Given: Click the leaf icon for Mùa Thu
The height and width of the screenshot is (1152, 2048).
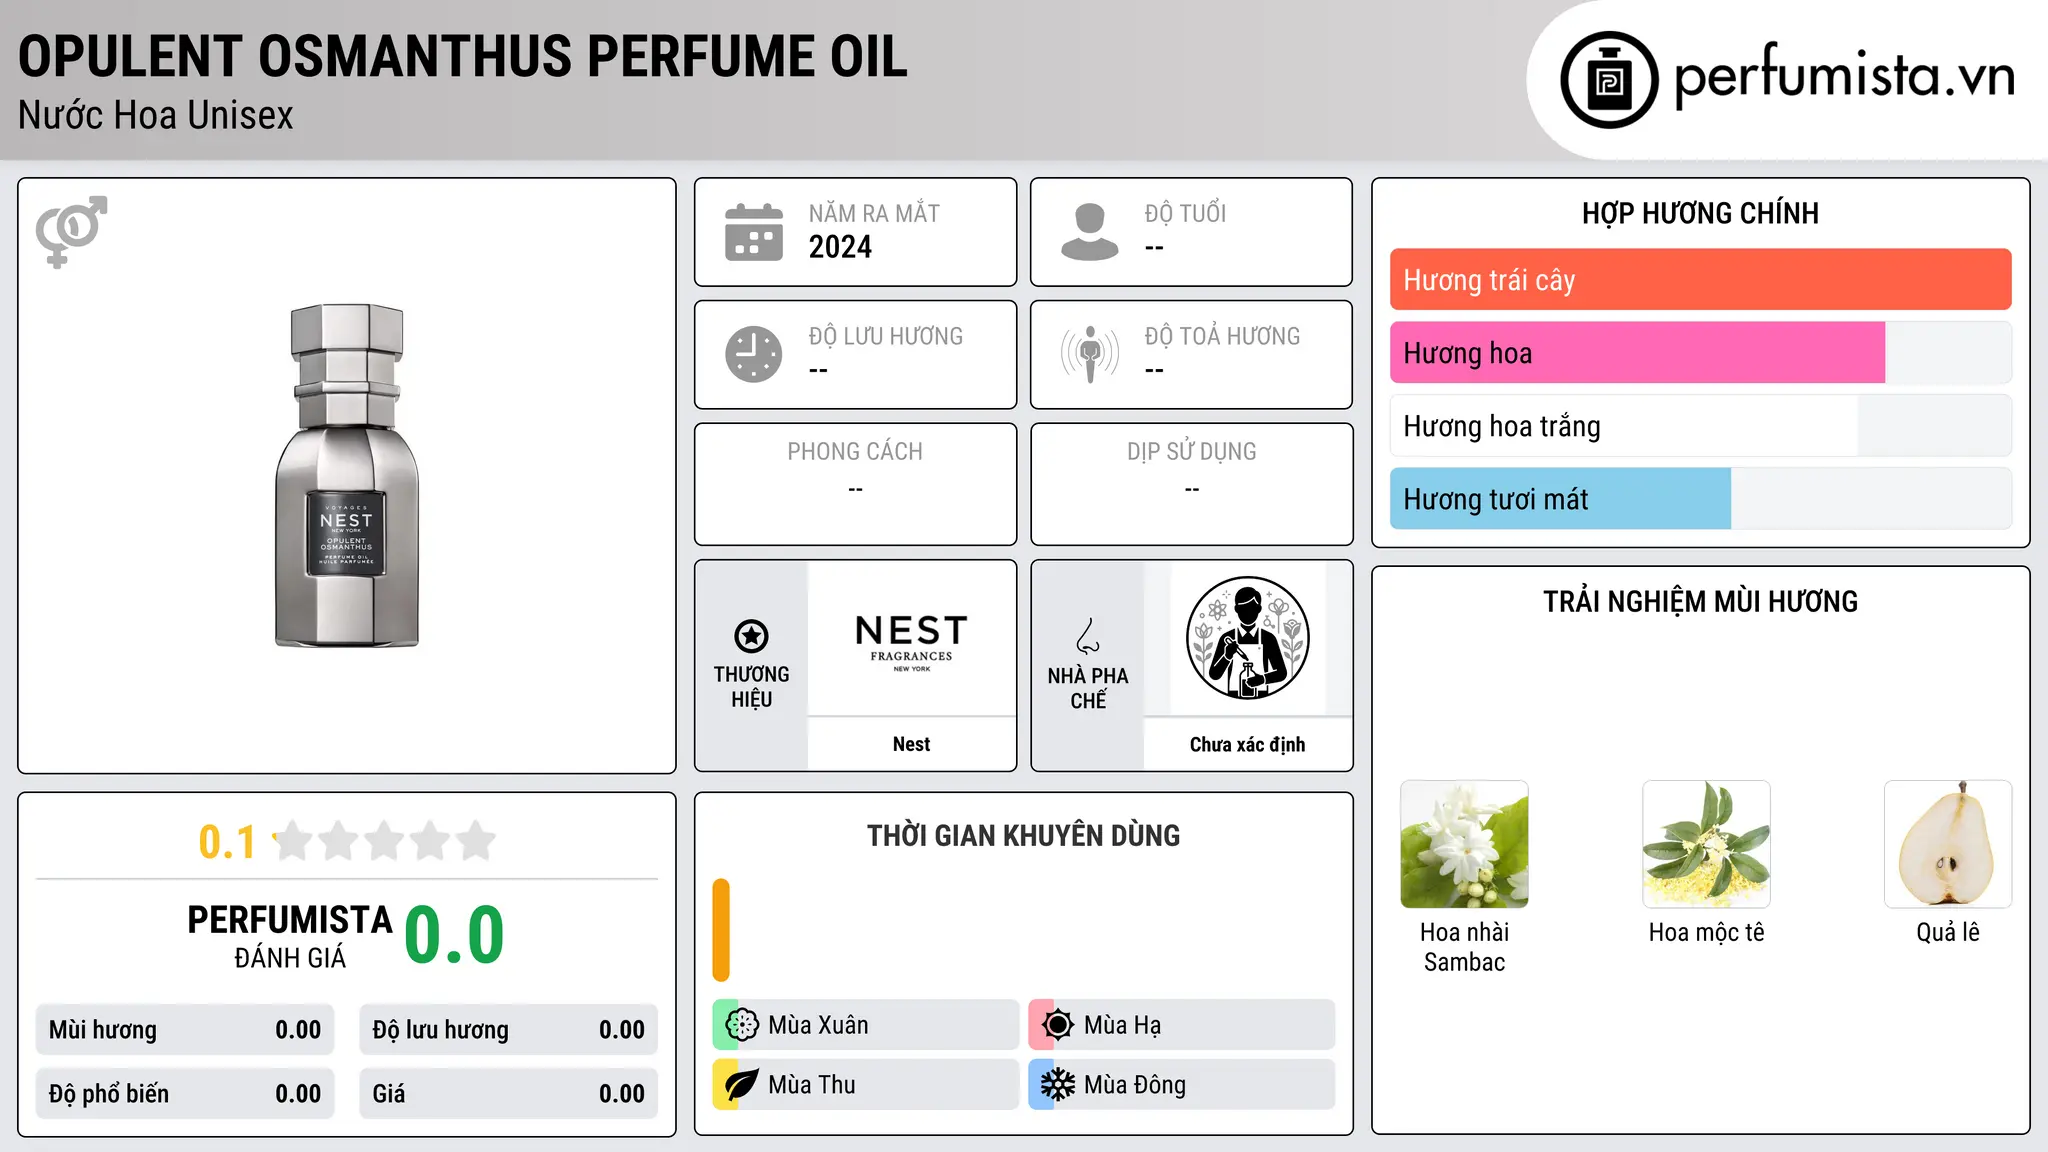Looking at the screenshot, I should (742, 1085).
